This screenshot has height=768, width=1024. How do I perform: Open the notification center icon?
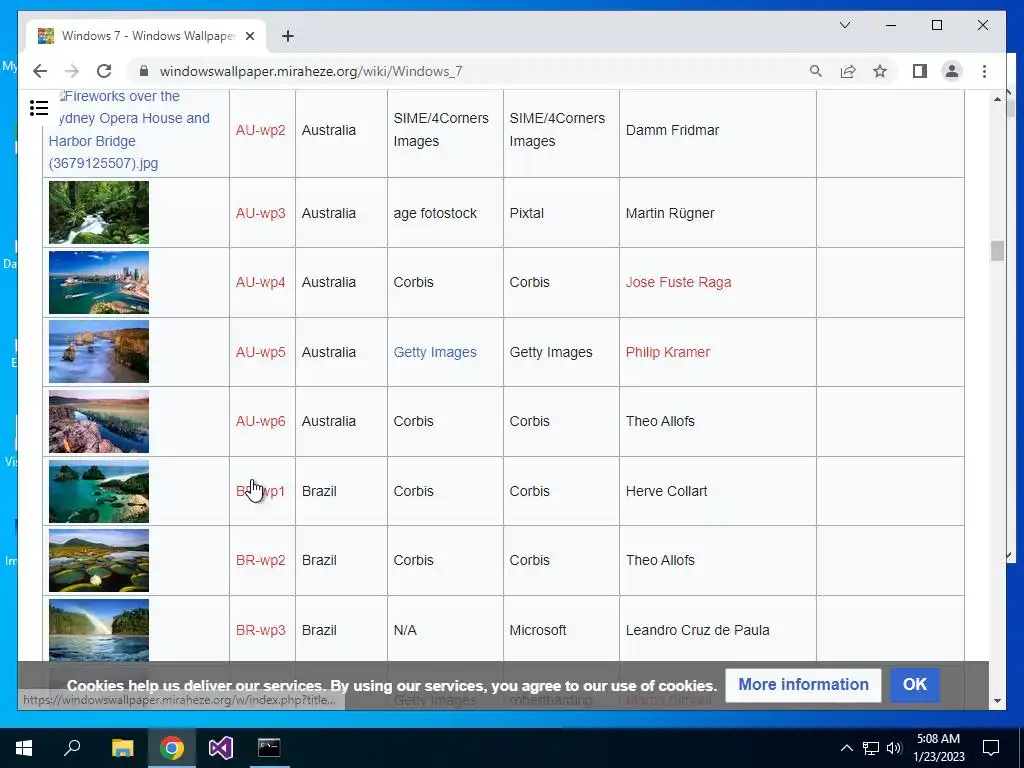point(991,748)
